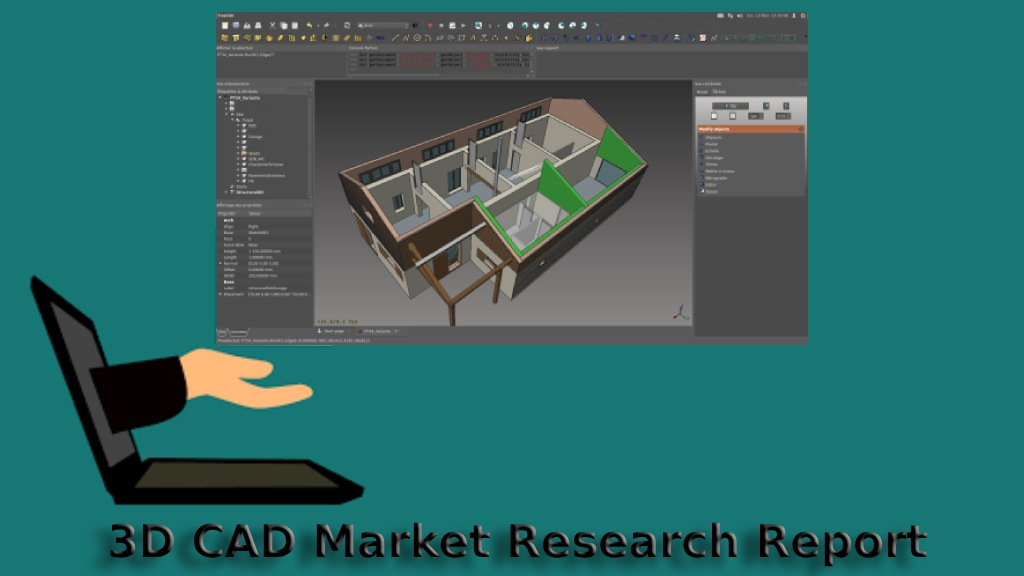Select the Draft Line tool

pyautogui.click(x=395, y=38)
